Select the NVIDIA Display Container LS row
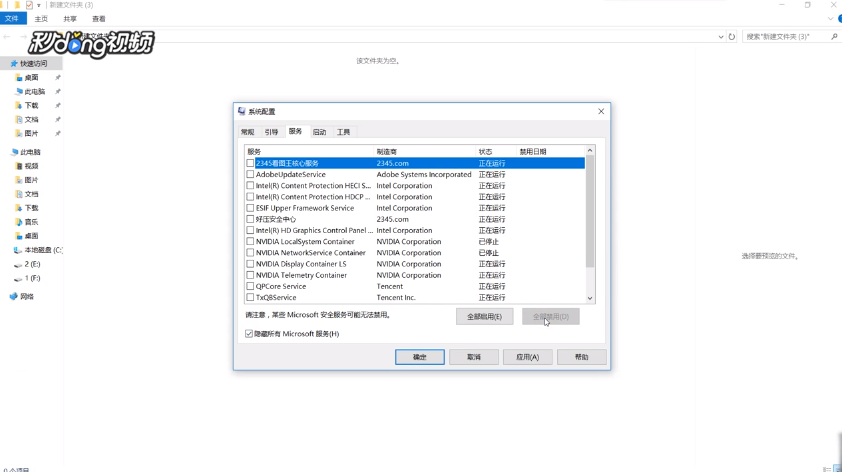Screen dimensions: 842x472 pyautogui.click(x=415, y=264)
